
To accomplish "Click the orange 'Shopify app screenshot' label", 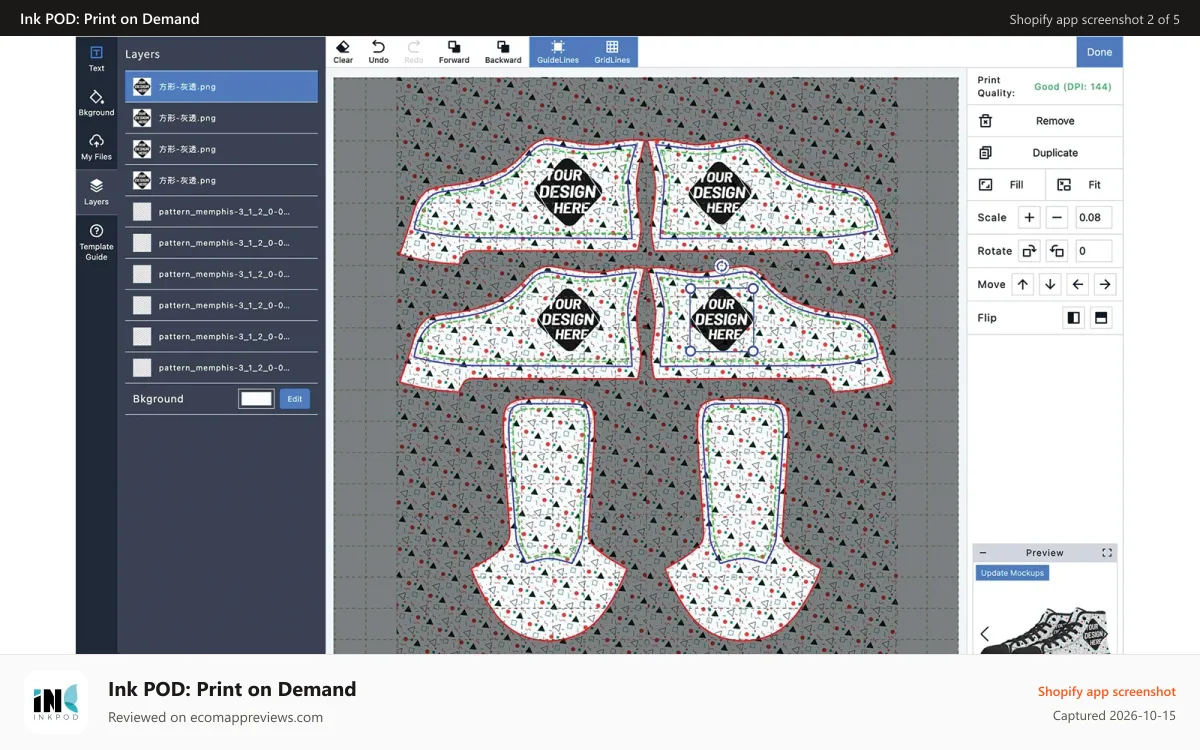I will [1107, 692].
